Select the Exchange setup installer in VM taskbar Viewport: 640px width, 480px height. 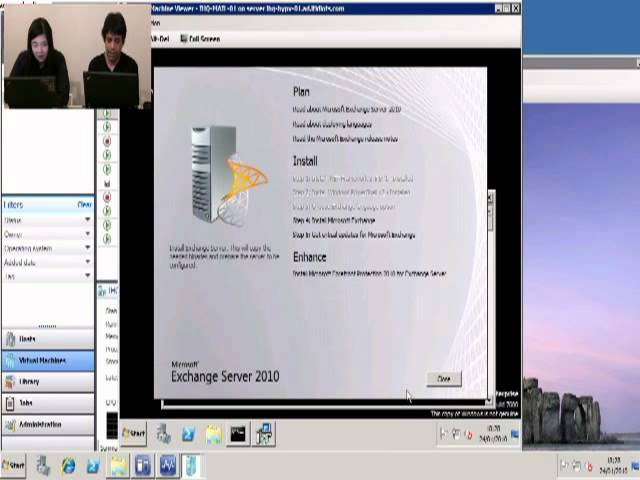click(264, 433)
